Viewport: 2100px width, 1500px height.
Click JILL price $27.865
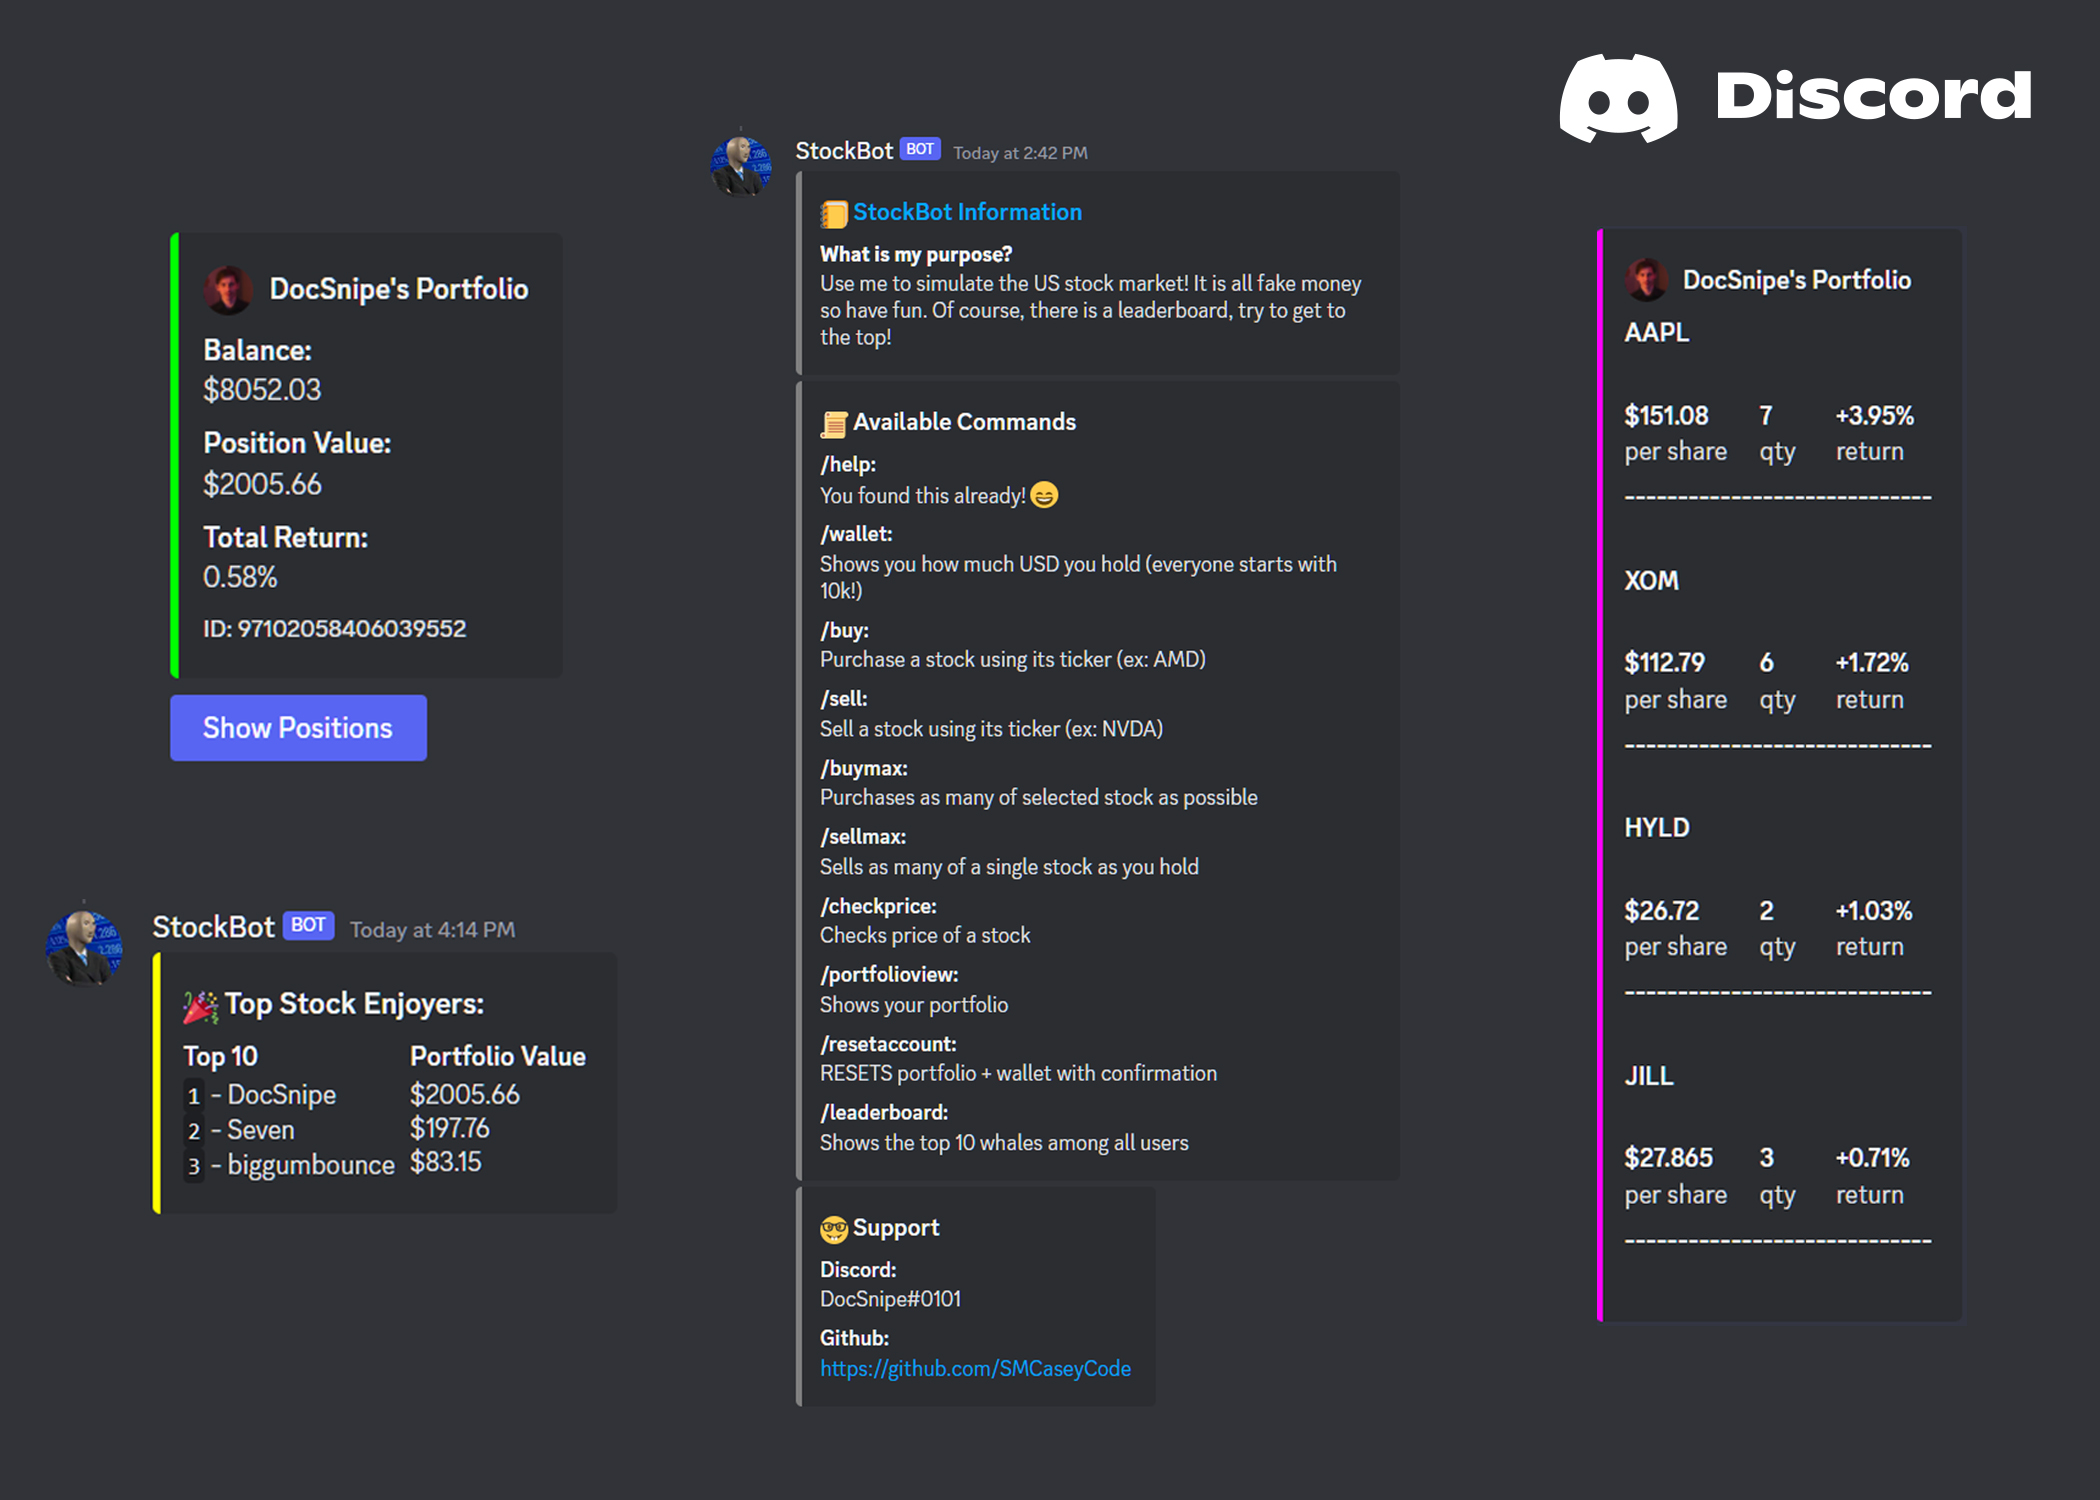(x=1668, y=1158)
